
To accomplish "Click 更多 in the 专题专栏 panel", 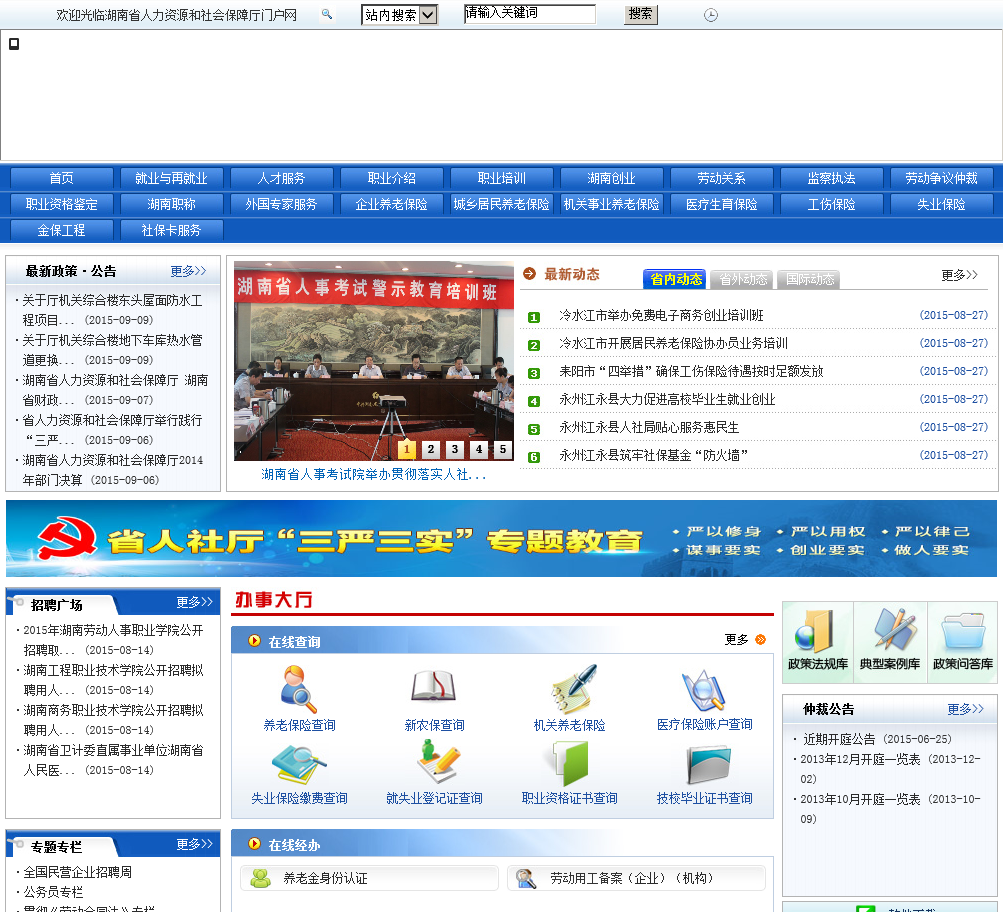I will tap(194, 844).
